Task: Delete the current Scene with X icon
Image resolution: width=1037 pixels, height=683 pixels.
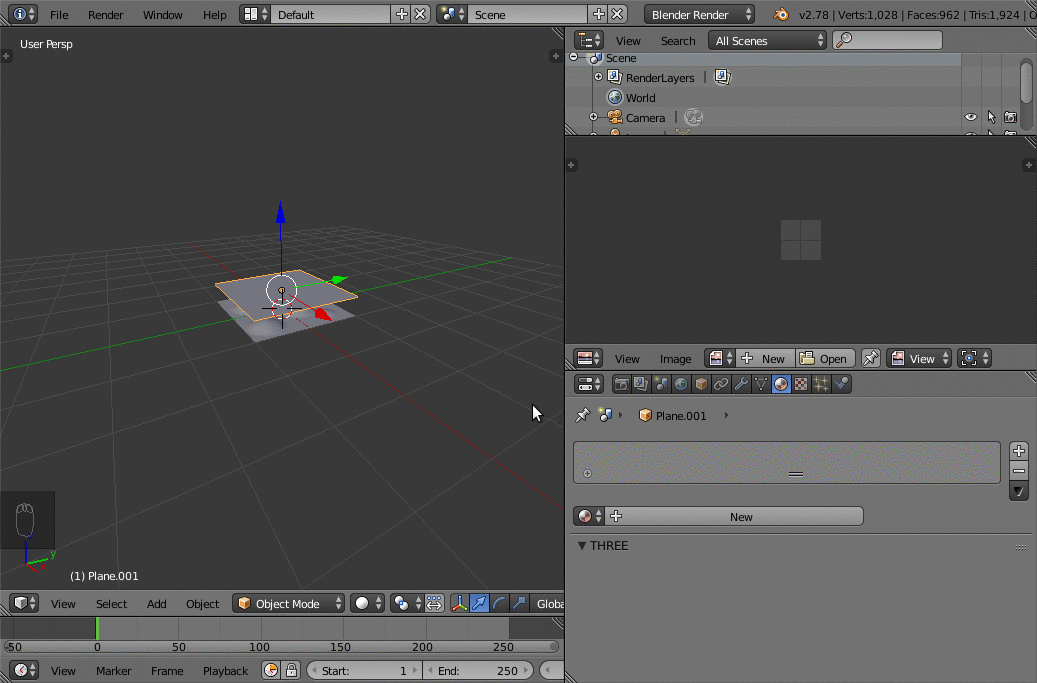Action: [x=617, y=15]
